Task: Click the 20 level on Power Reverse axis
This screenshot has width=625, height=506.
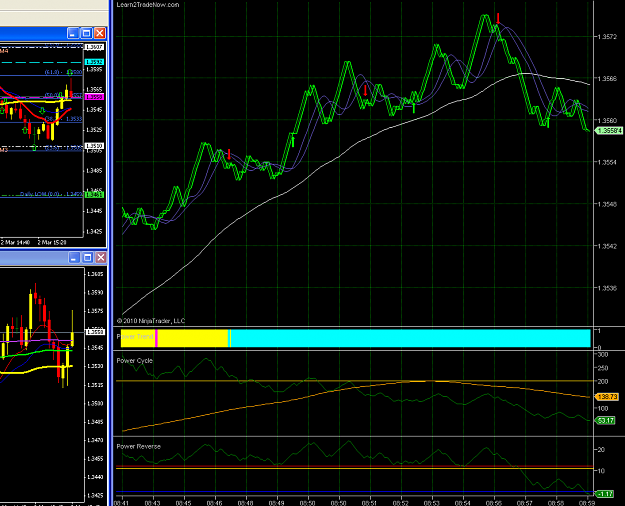Action: 601,449
